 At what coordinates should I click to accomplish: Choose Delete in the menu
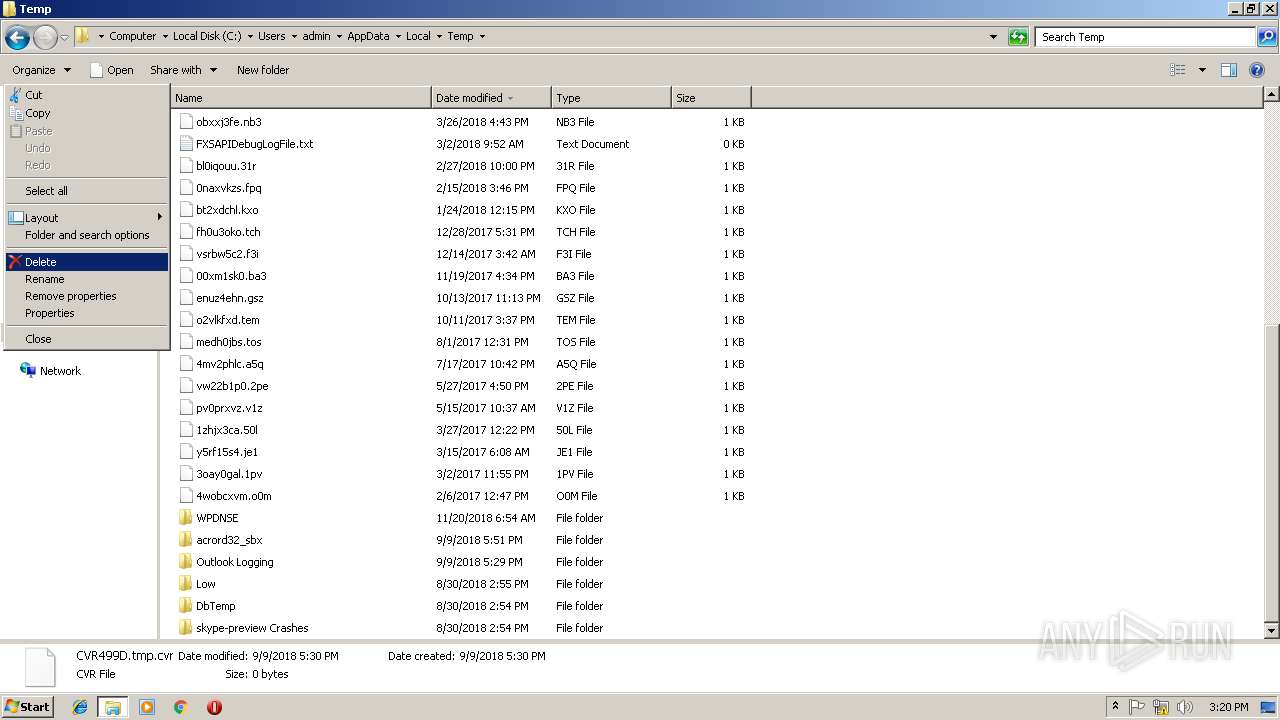click(x=86, y=262)
